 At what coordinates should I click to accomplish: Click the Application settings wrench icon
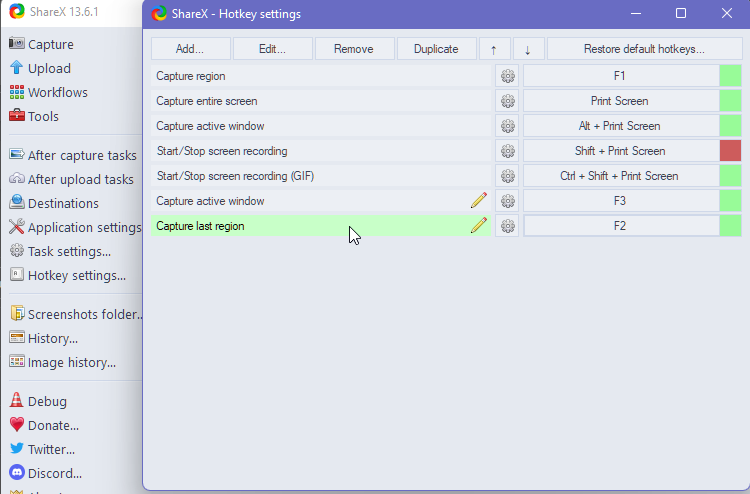pyautogui.click(x=17, y=226)
